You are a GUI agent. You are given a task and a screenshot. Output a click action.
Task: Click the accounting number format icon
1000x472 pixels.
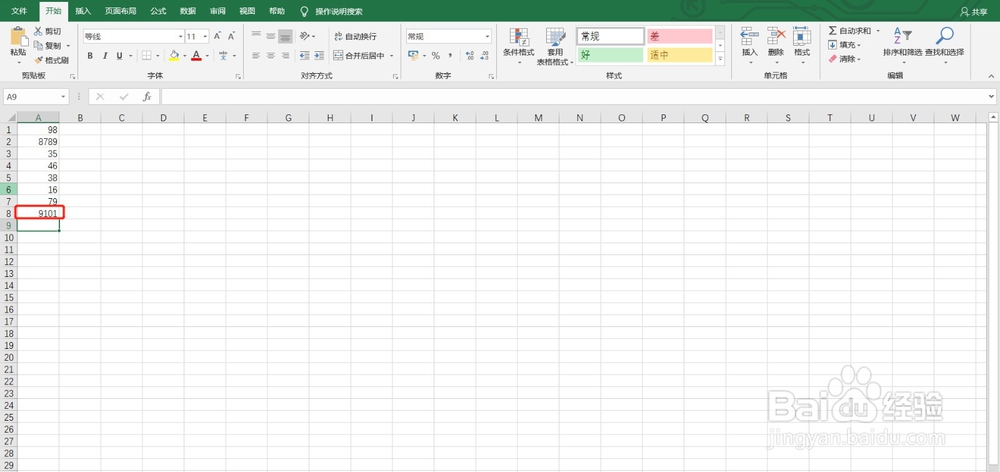(413, 56)
